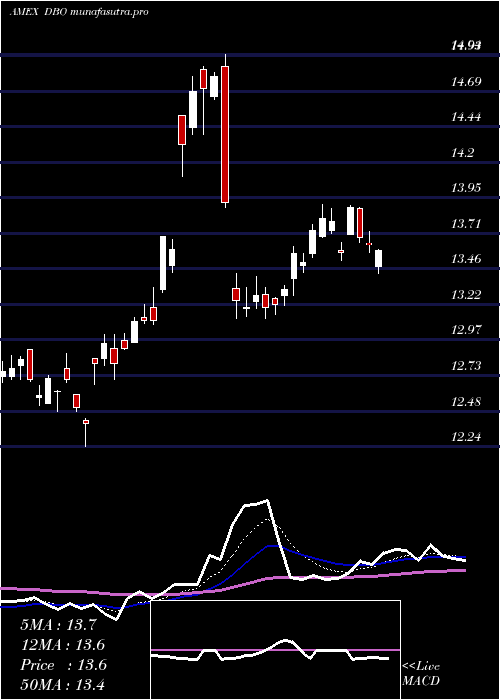
Task: Click the '5MA : 13.7' reading
Action: [x=58, y=625]
